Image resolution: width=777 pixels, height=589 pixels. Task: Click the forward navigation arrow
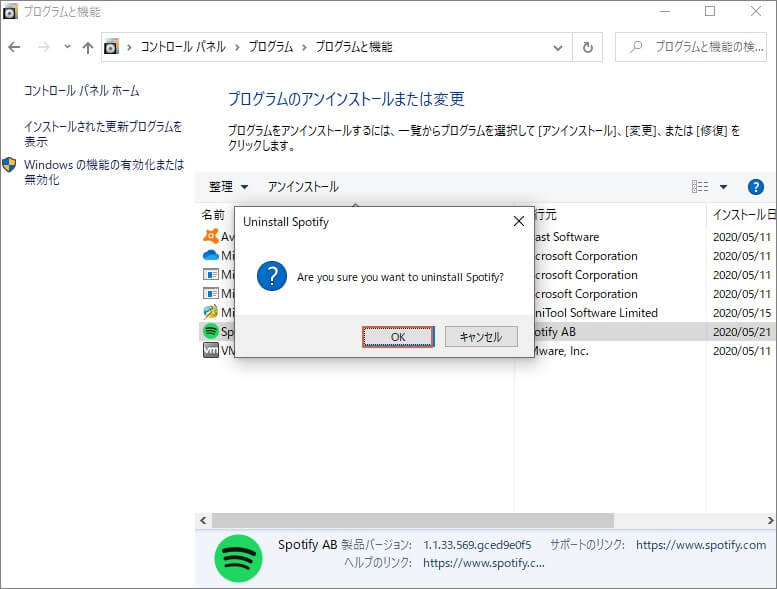[44, 47]
